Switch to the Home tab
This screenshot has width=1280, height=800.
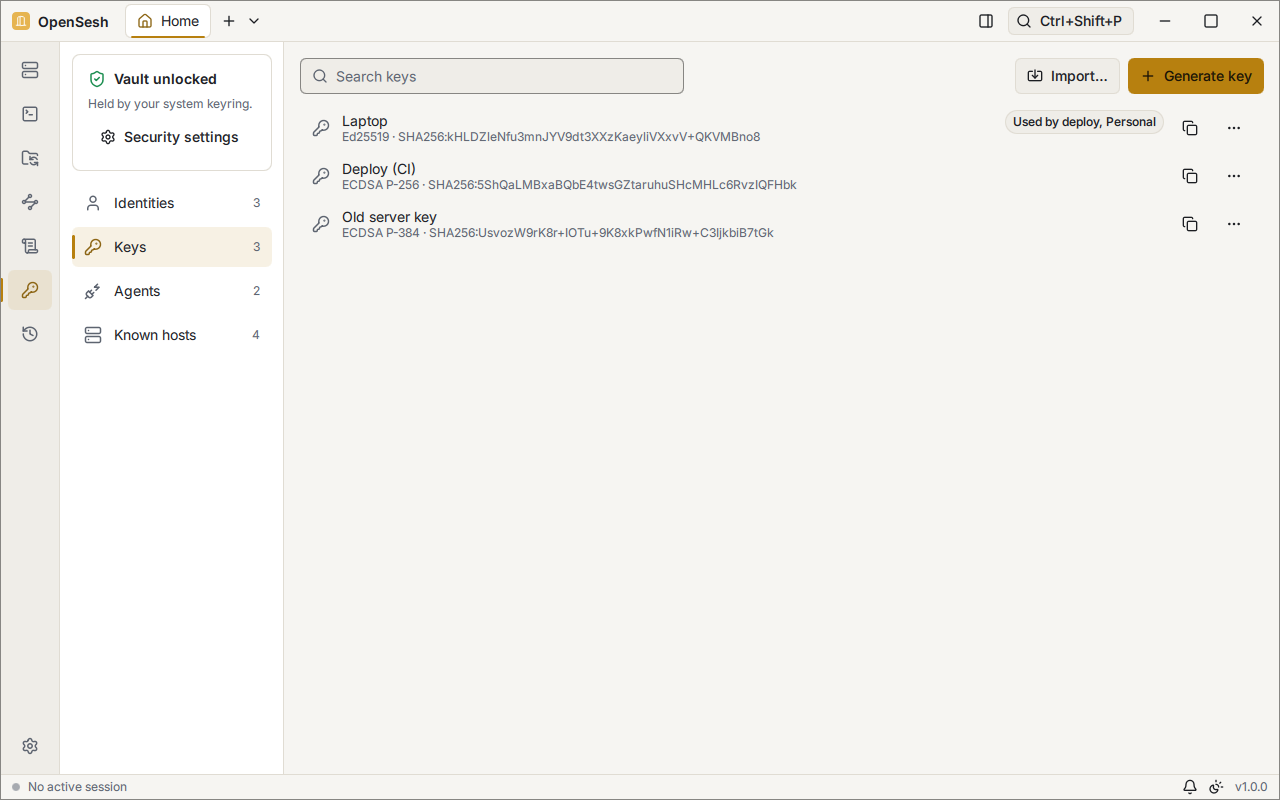[x=168, y=21]
